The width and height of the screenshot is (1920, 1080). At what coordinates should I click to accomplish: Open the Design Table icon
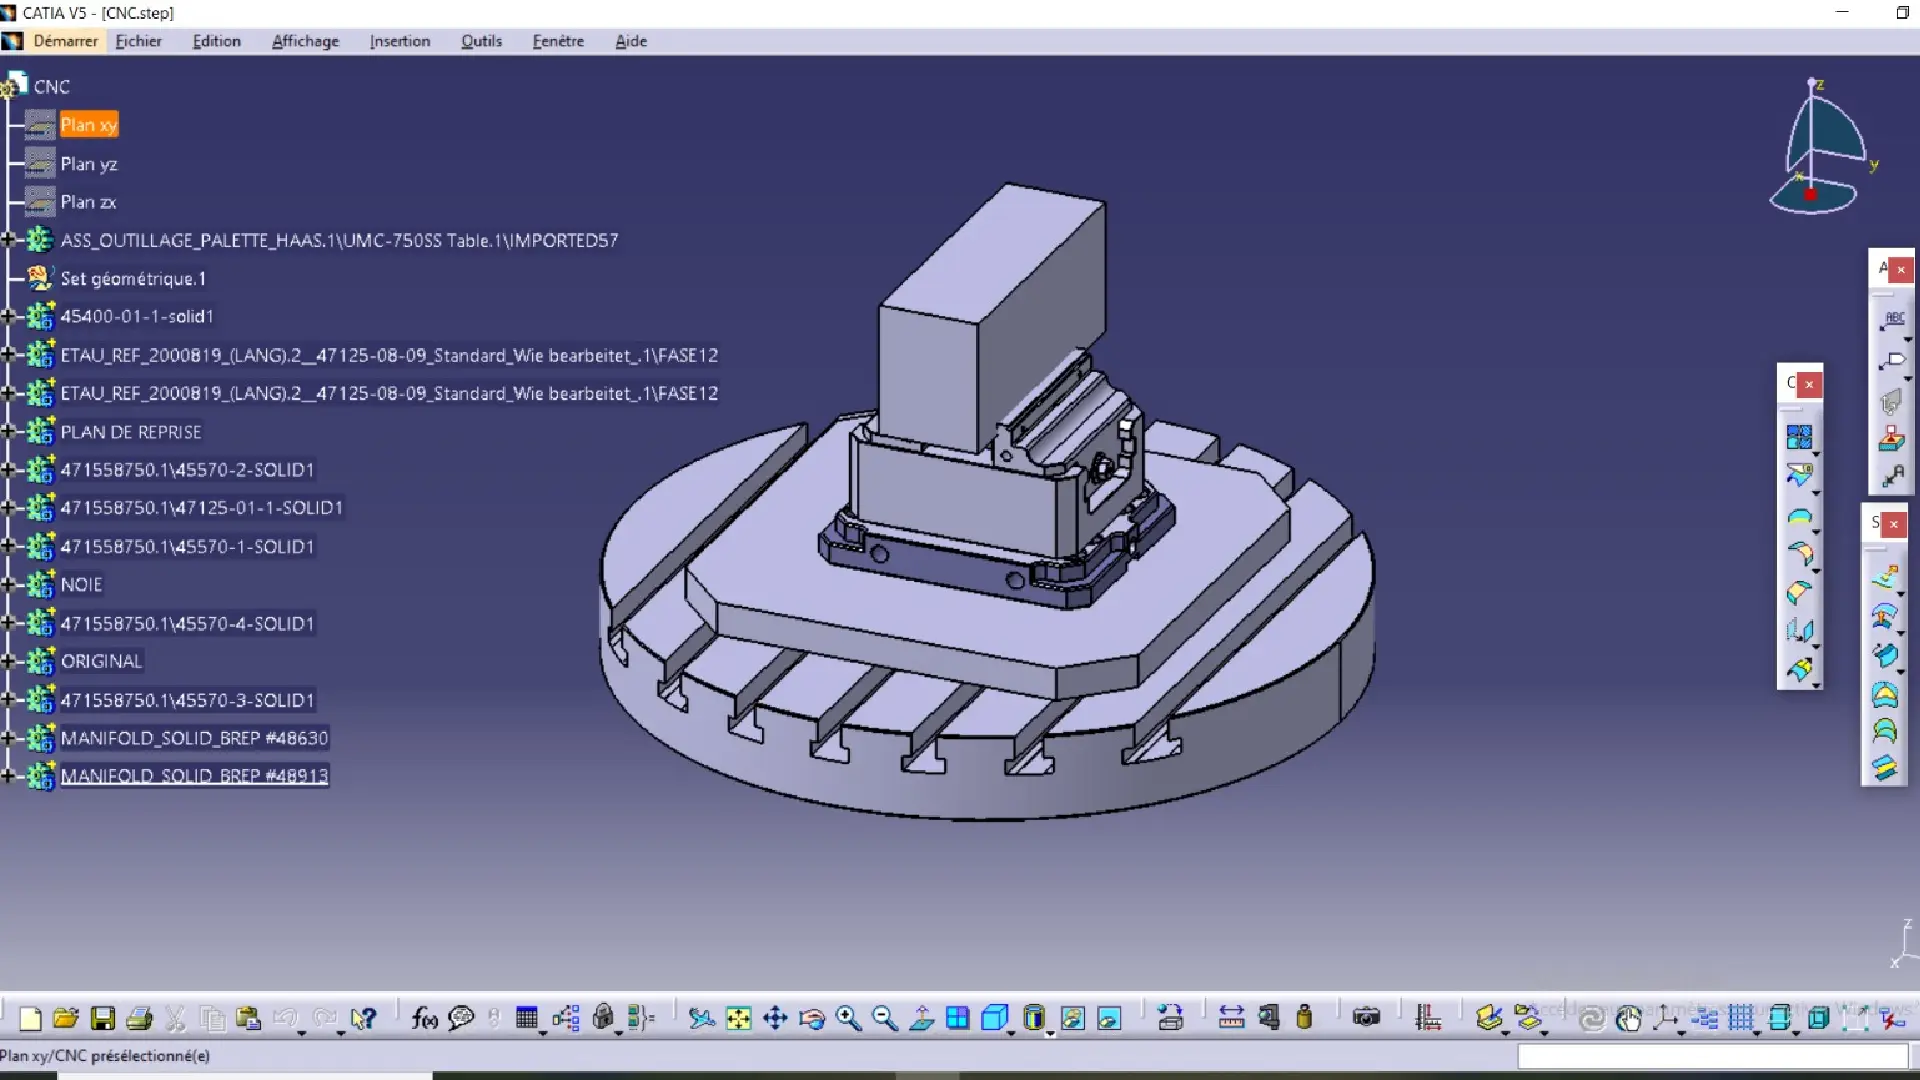pyautogui.click(x=527, y=1018)
